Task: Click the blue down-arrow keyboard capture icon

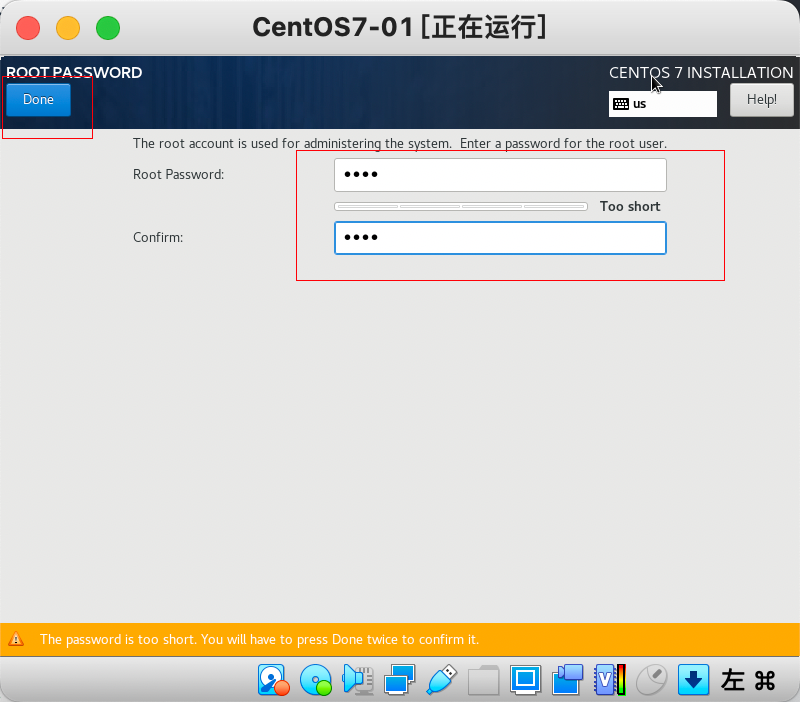Action: tap(693, 680)
